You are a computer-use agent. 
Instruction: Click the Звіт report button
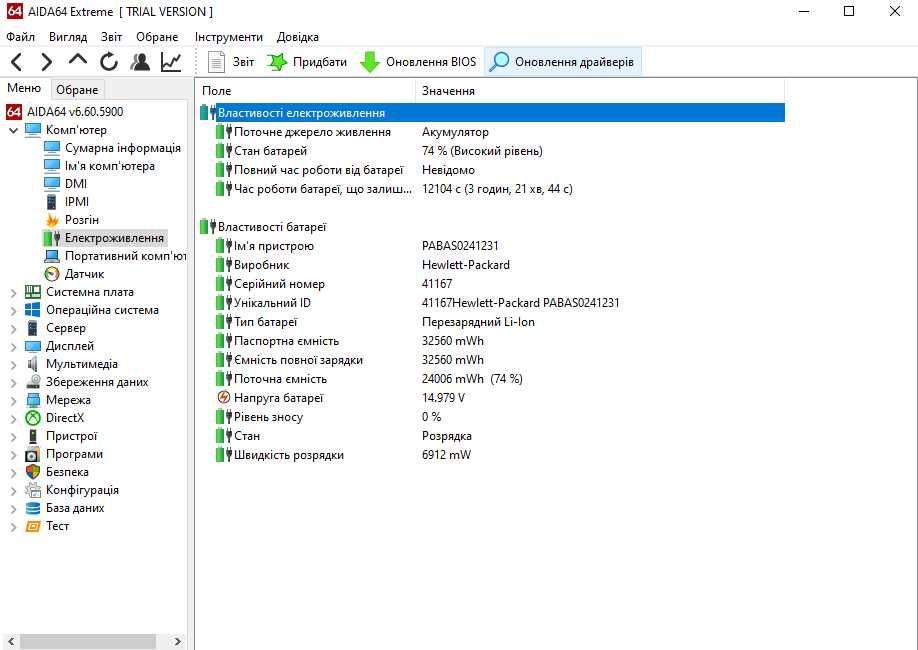231,61
